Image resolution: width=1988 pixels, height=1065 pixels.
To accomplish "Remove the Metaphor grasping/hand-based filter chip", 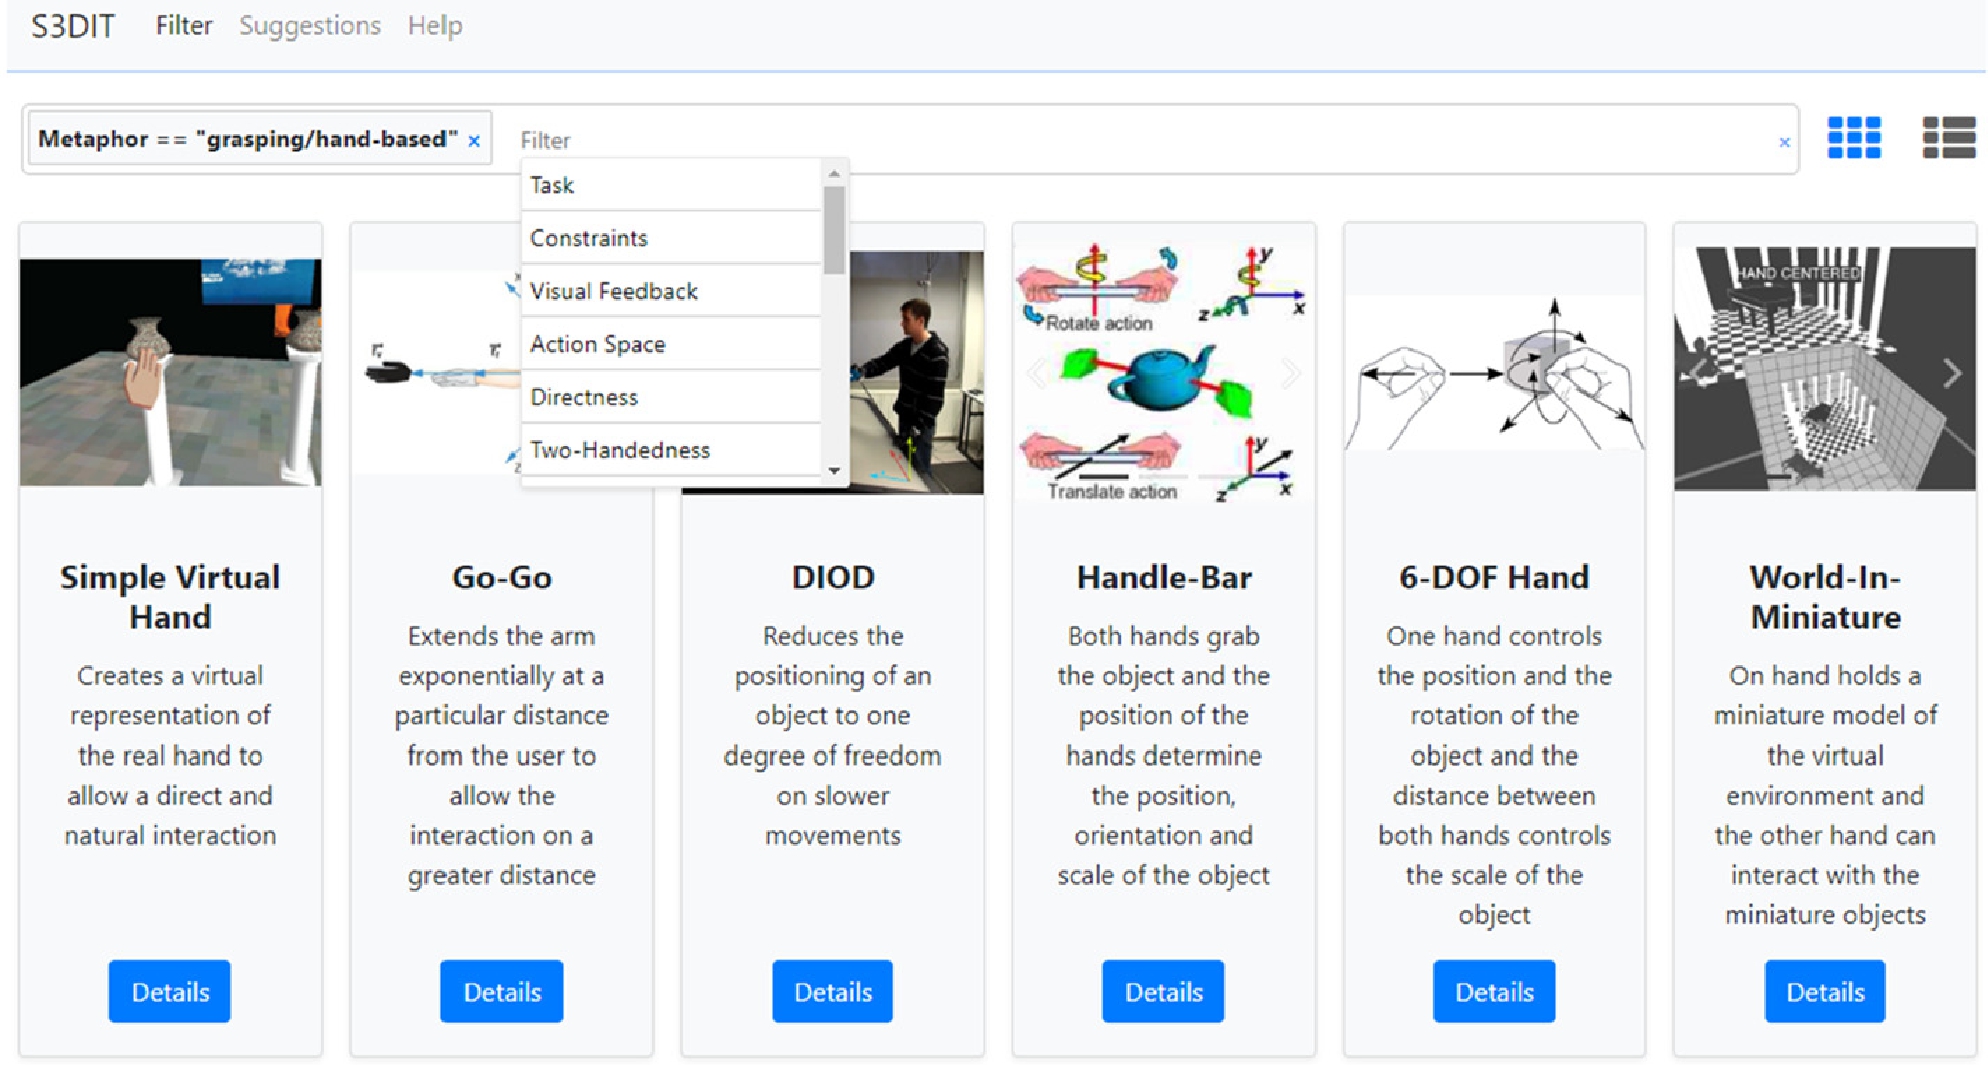I will click(474, 139).
